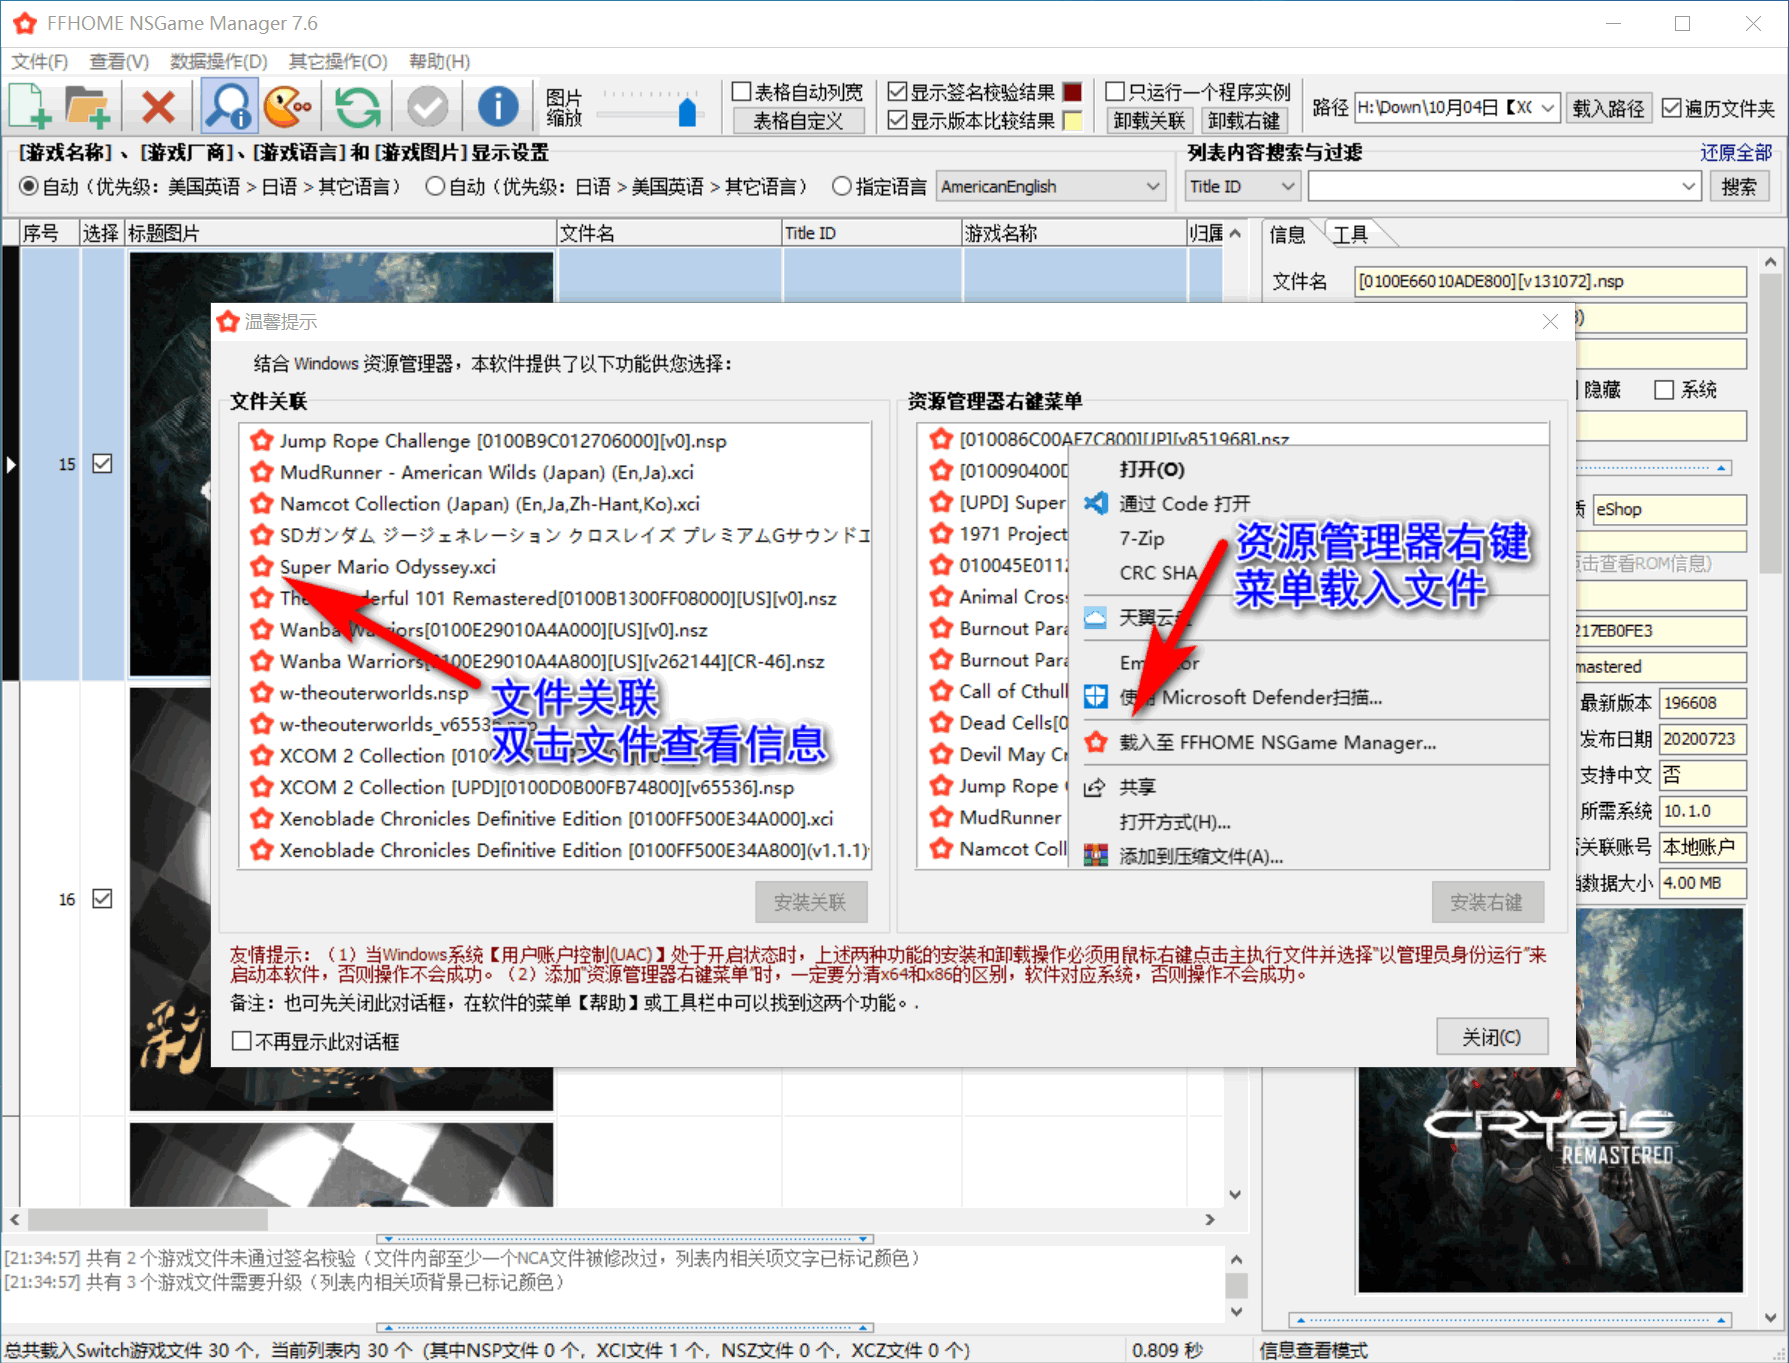Click the red X delete toolbar icon
The image size is (1789, 1363).
[x=158, y=106]
